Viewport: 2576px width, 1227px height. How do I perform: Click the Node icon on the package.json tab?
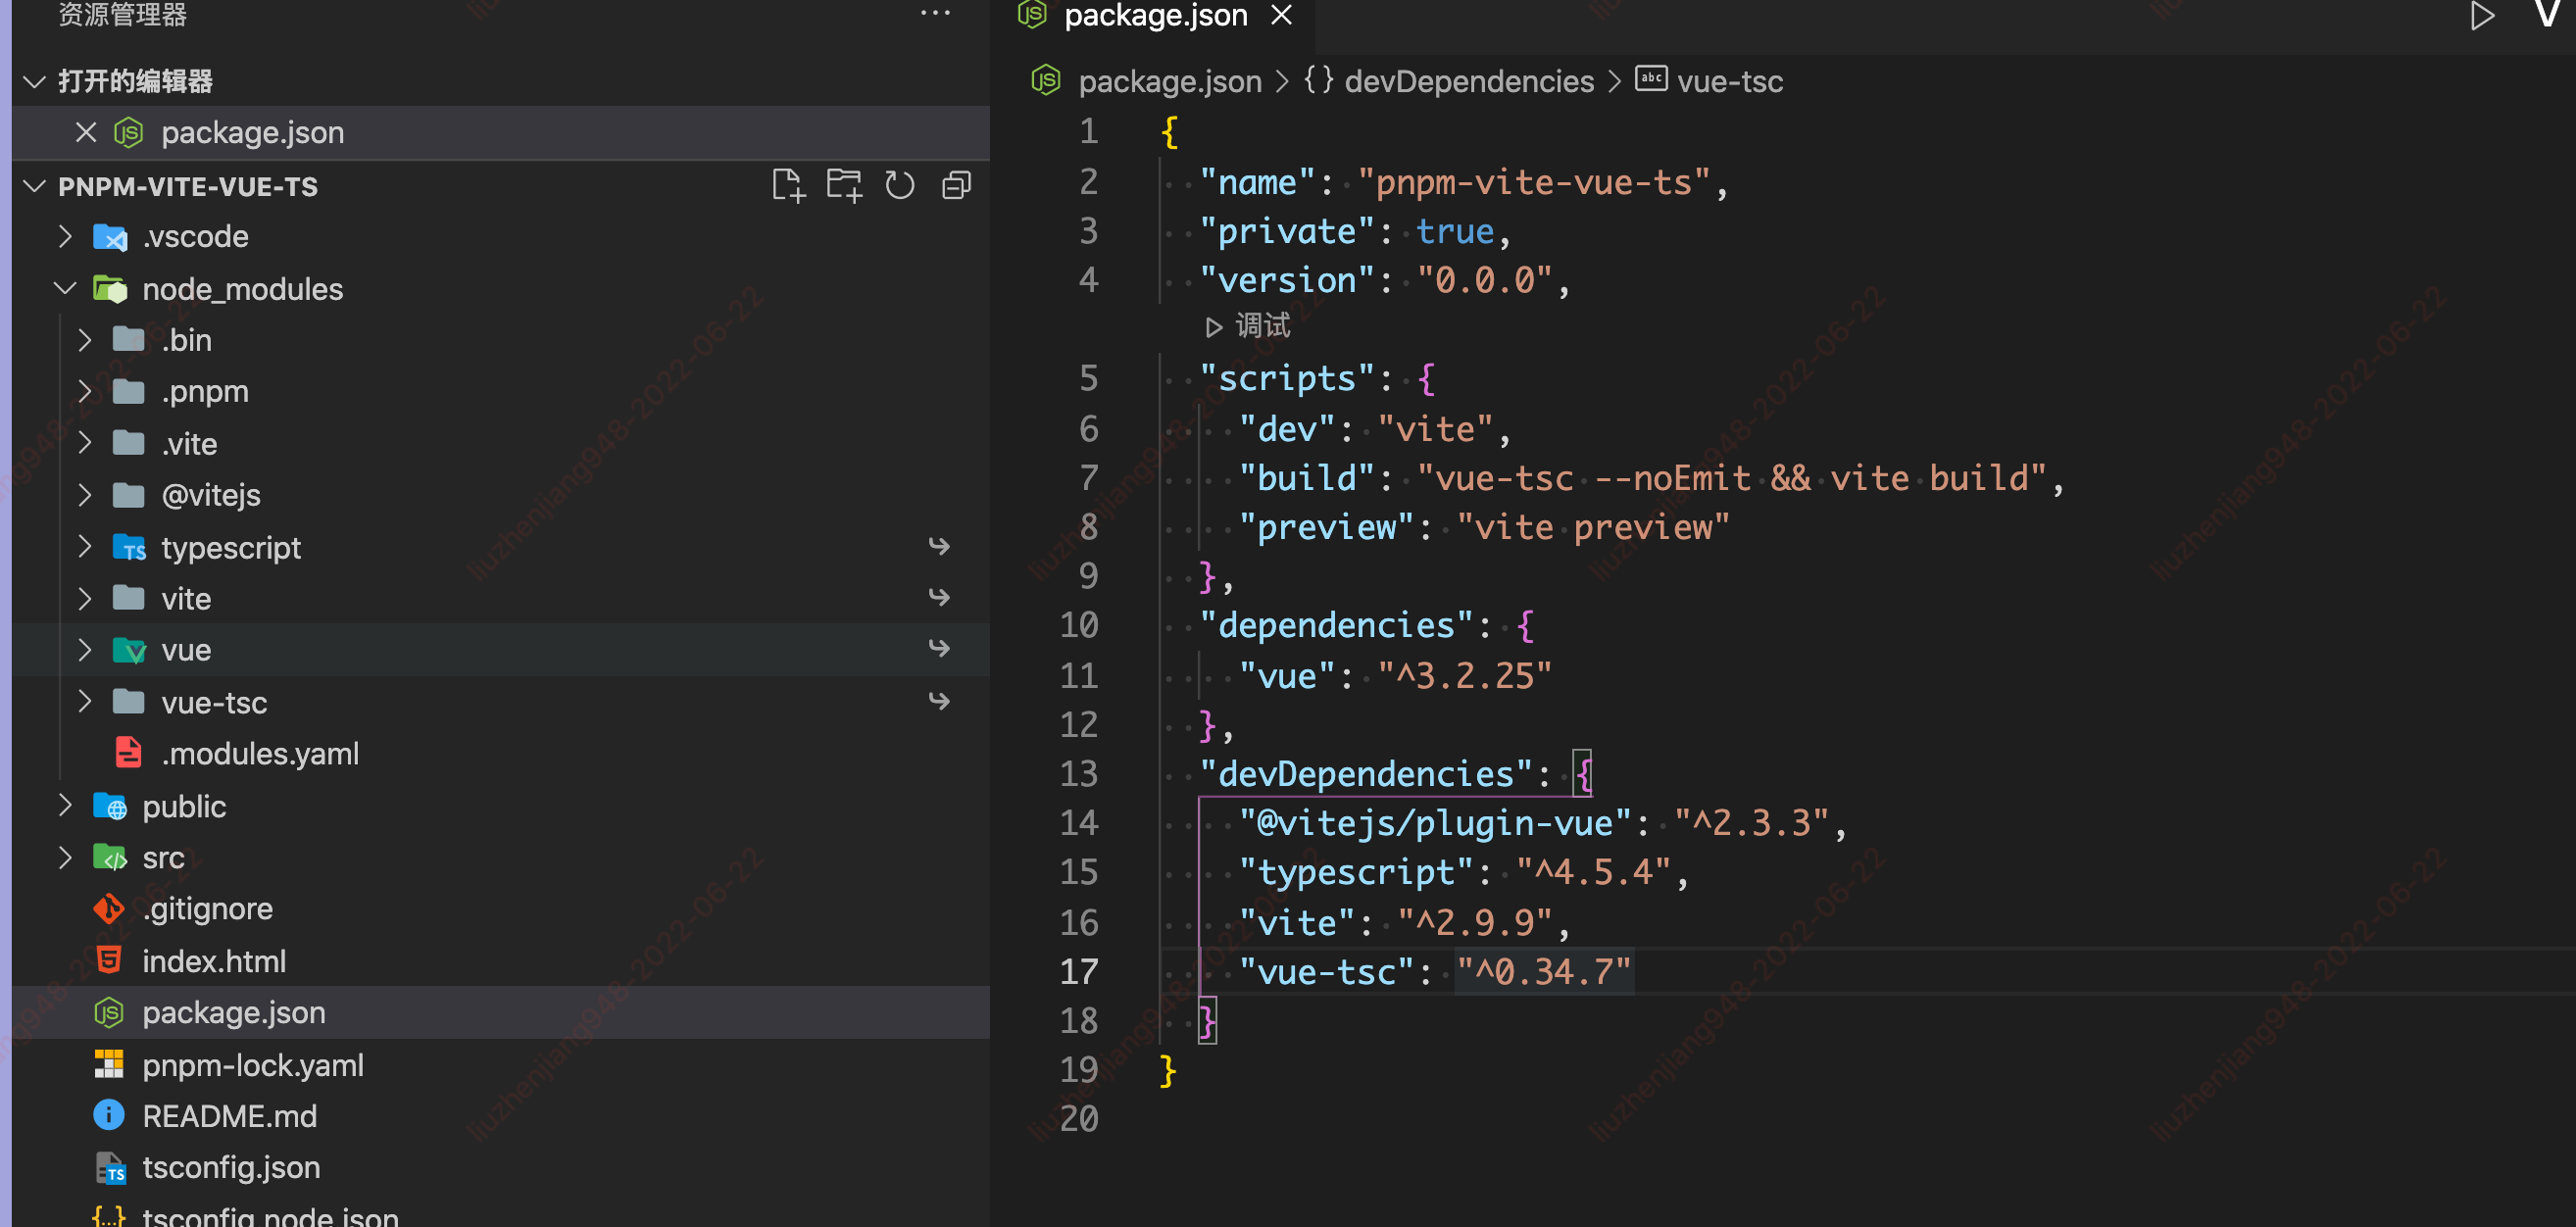click(1031, 14)
